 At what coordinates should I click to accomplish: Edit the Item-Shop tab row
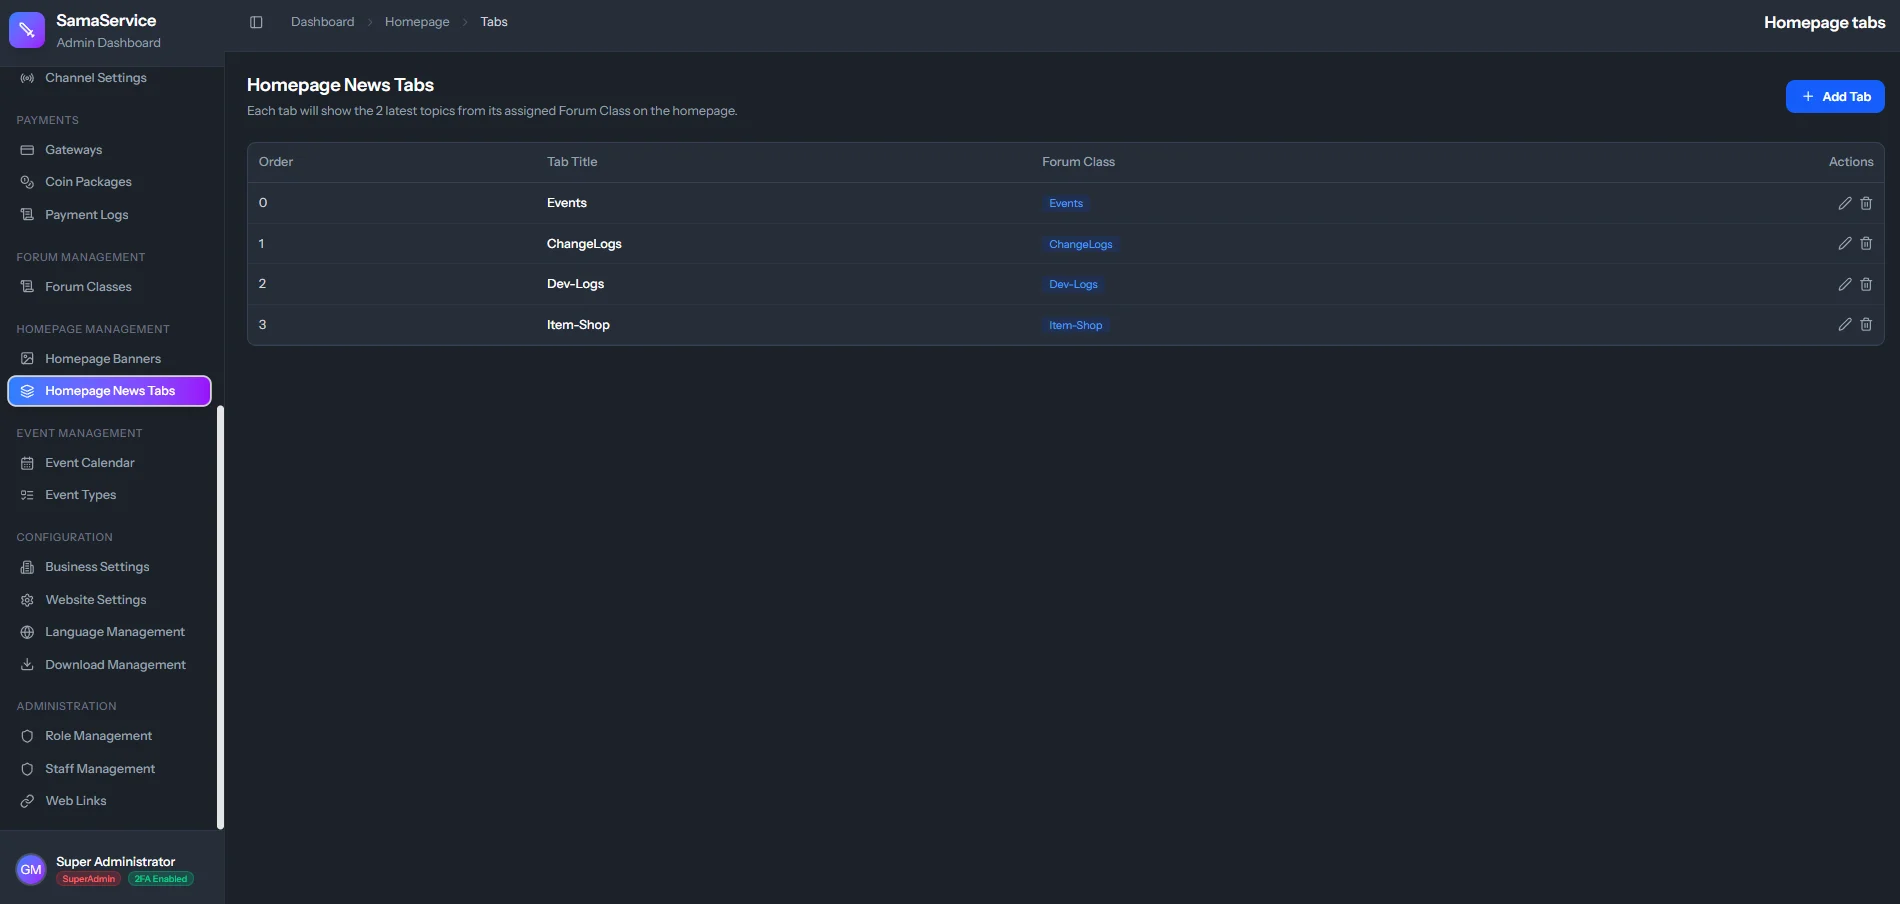[1845, 324]
